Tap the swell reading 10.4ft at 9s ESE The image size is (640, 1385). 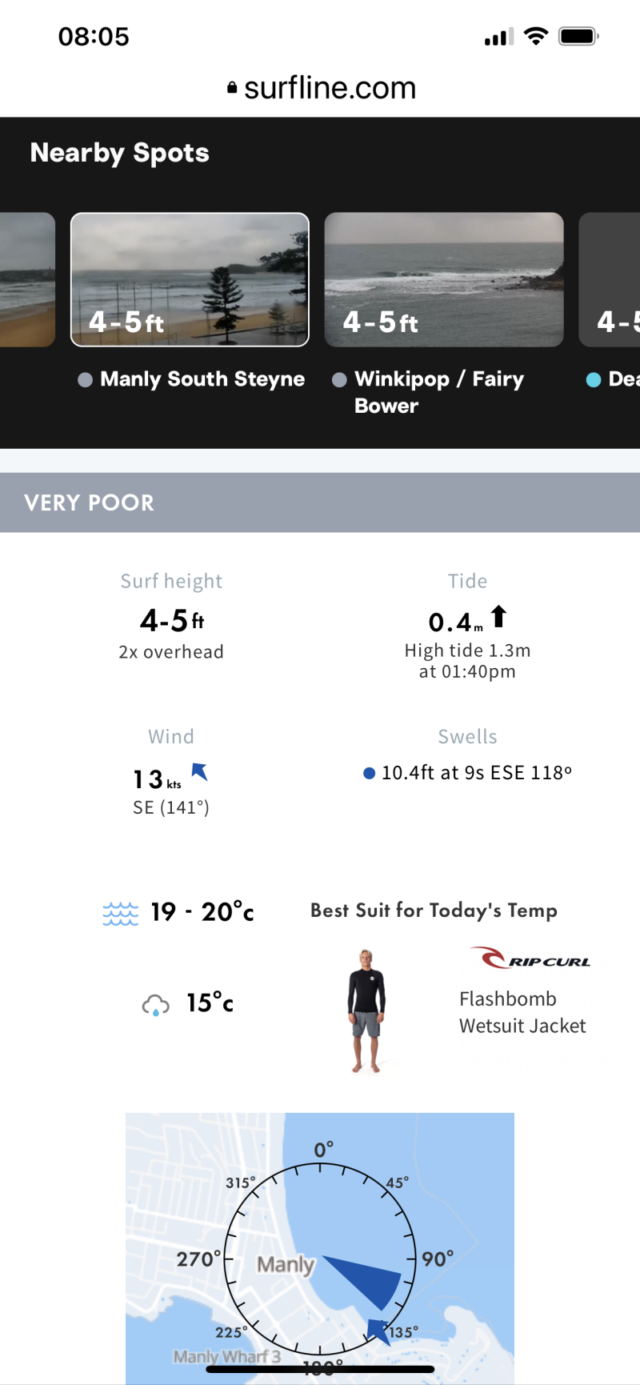[x=477, y=773]
